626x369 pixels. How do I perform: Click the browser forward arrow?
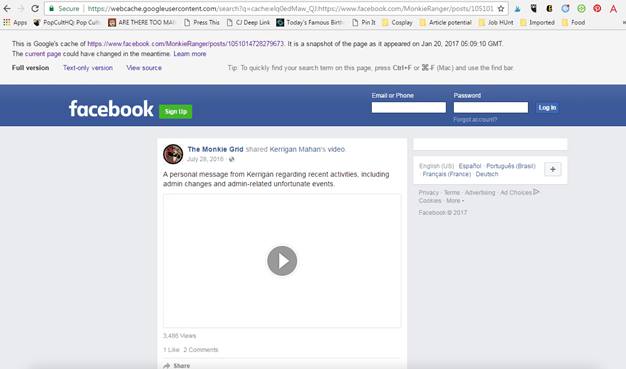click(x=21, y=8)
